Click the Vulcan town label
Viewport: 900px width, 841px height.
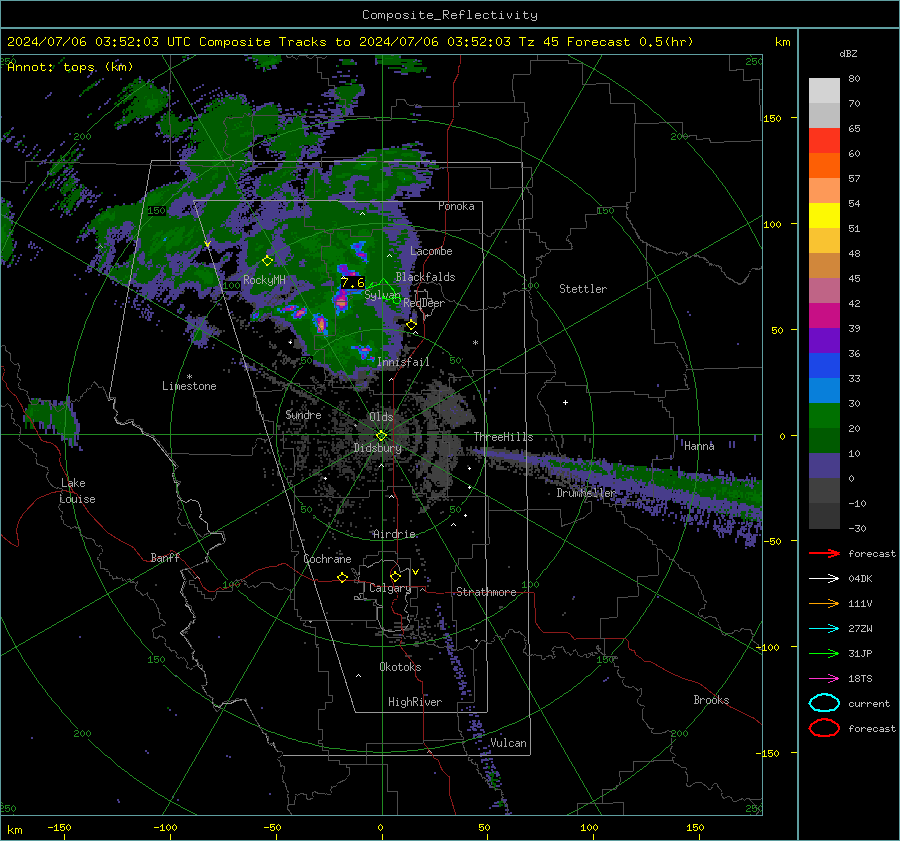(x=508, y=743)
